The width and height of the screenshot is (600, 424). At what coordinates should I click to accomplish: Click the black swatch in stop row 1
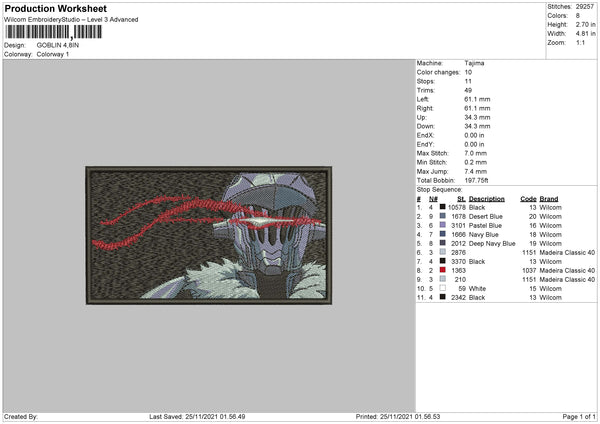click(442, 207)
